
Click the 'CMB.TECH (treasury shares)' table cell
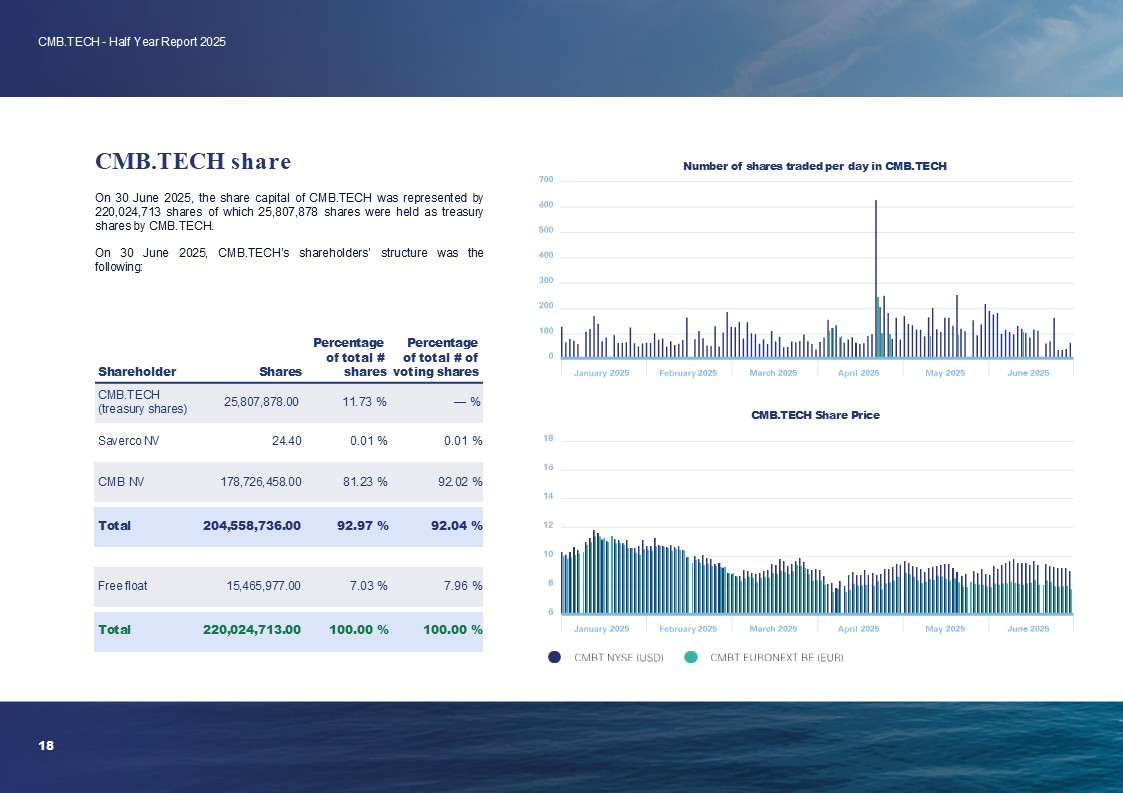(142, 401)
